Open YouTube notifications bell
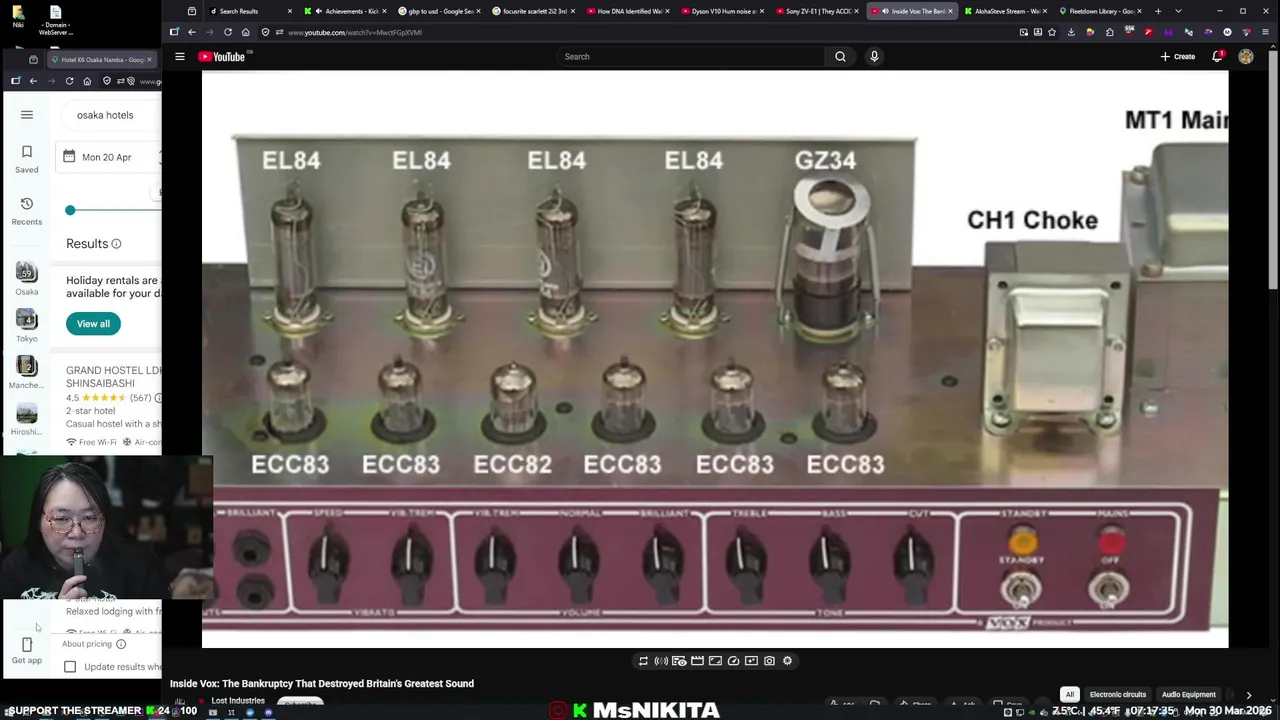 tap(1217, 57)
